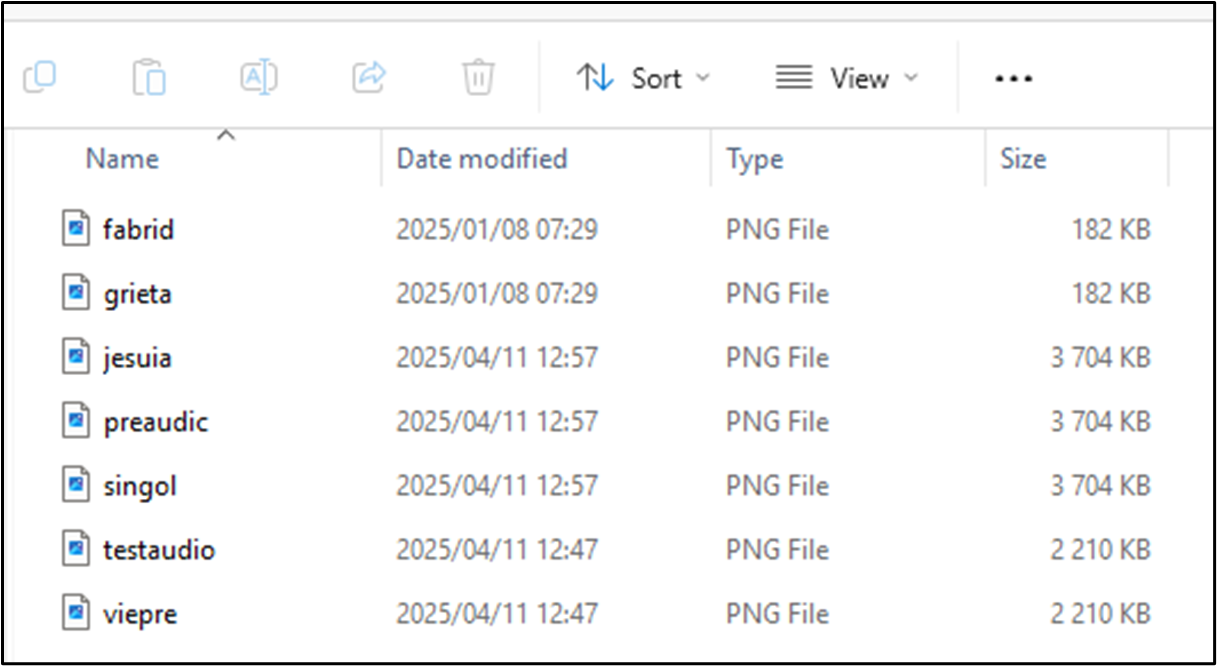Viewport: 1217px width, 666px height.
Task: Select the grieta file name
Action: pos(137,294)
